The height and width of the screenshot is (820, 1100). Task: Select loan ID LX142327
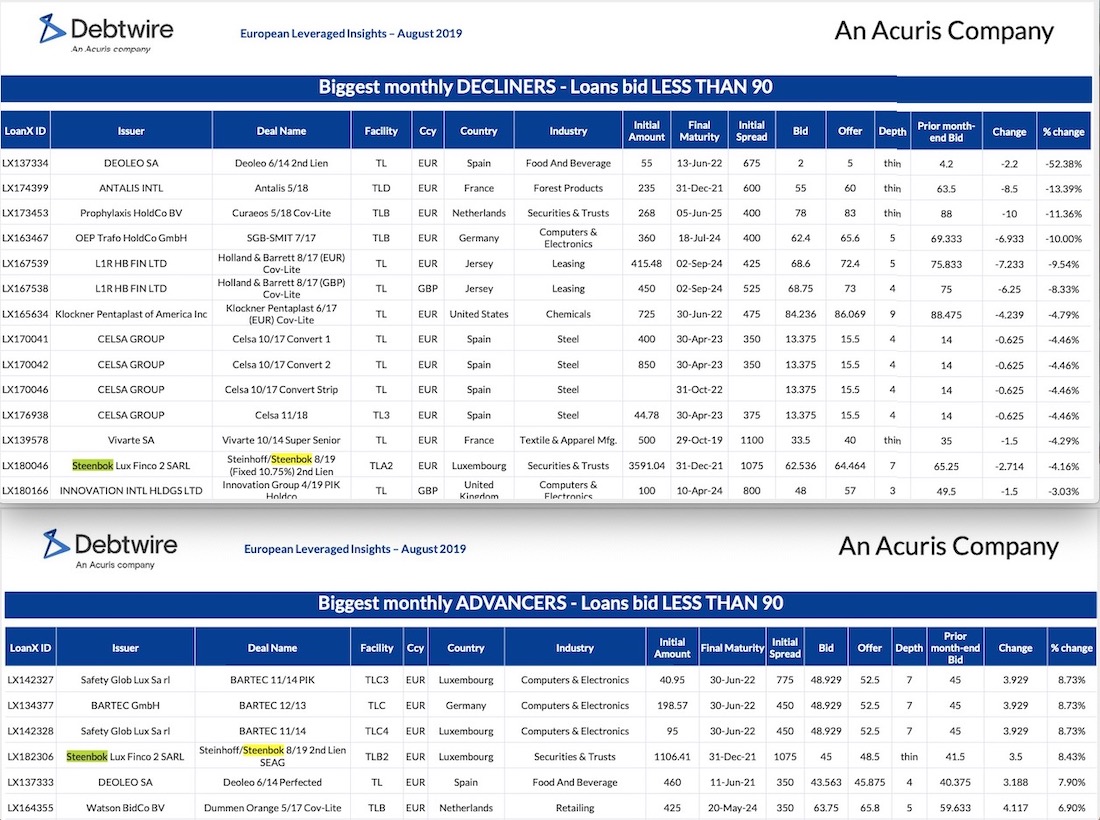coord(30,680)
